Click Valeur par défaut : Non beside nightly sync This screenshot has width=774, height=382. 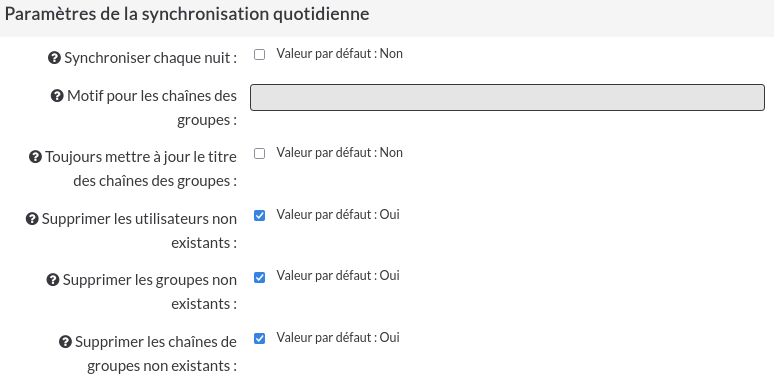click(340, 54)
